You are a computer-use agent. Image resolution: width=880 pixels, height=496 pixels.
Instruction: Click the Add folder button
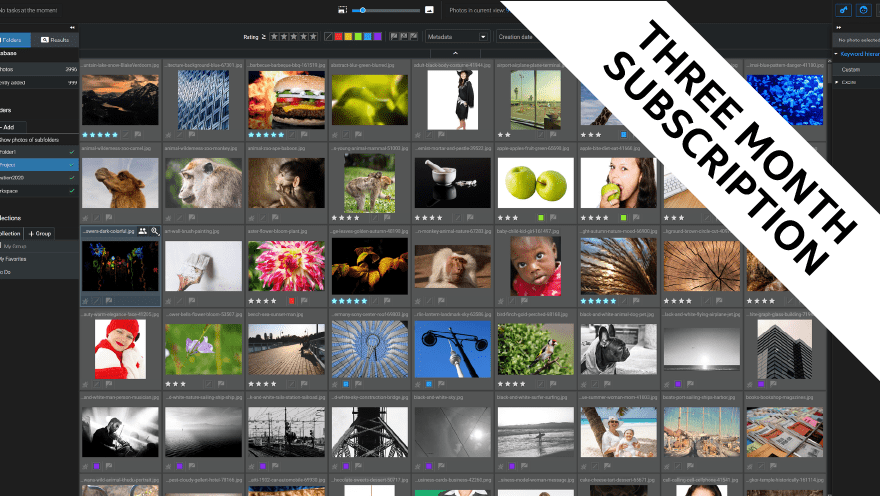(12, 127)
